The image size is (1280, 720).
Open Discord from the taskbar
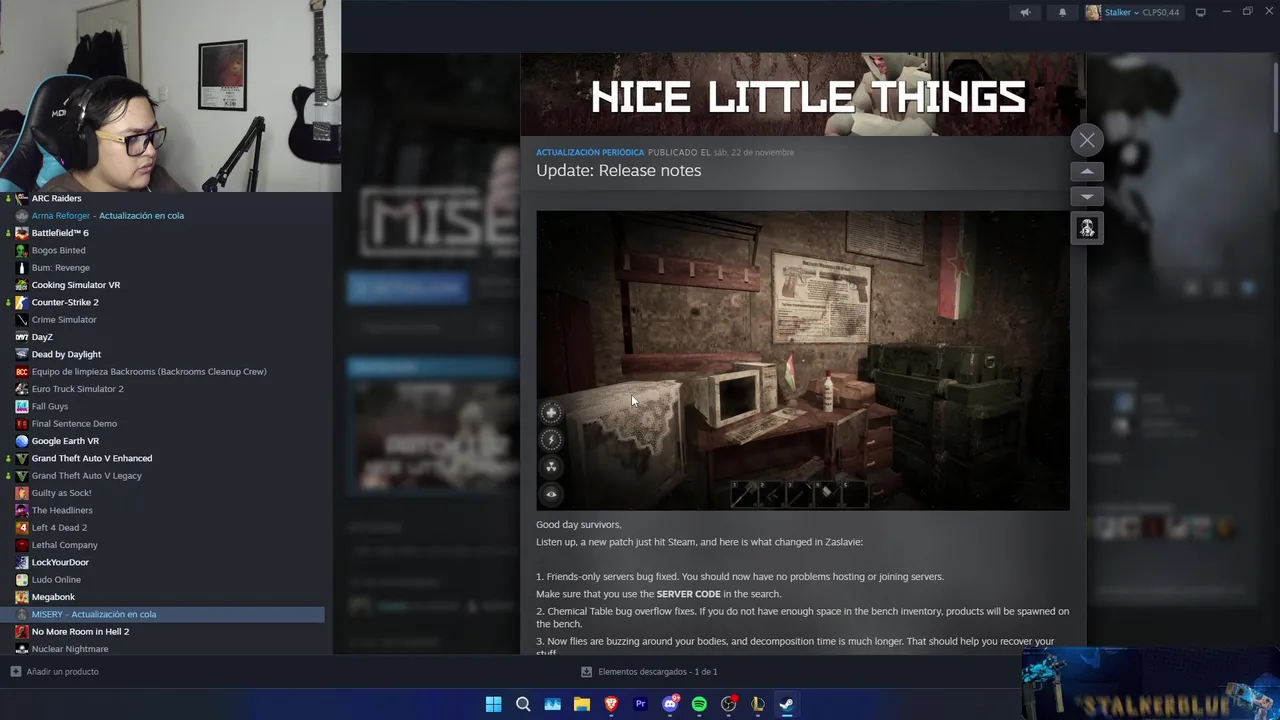point(670,704)
